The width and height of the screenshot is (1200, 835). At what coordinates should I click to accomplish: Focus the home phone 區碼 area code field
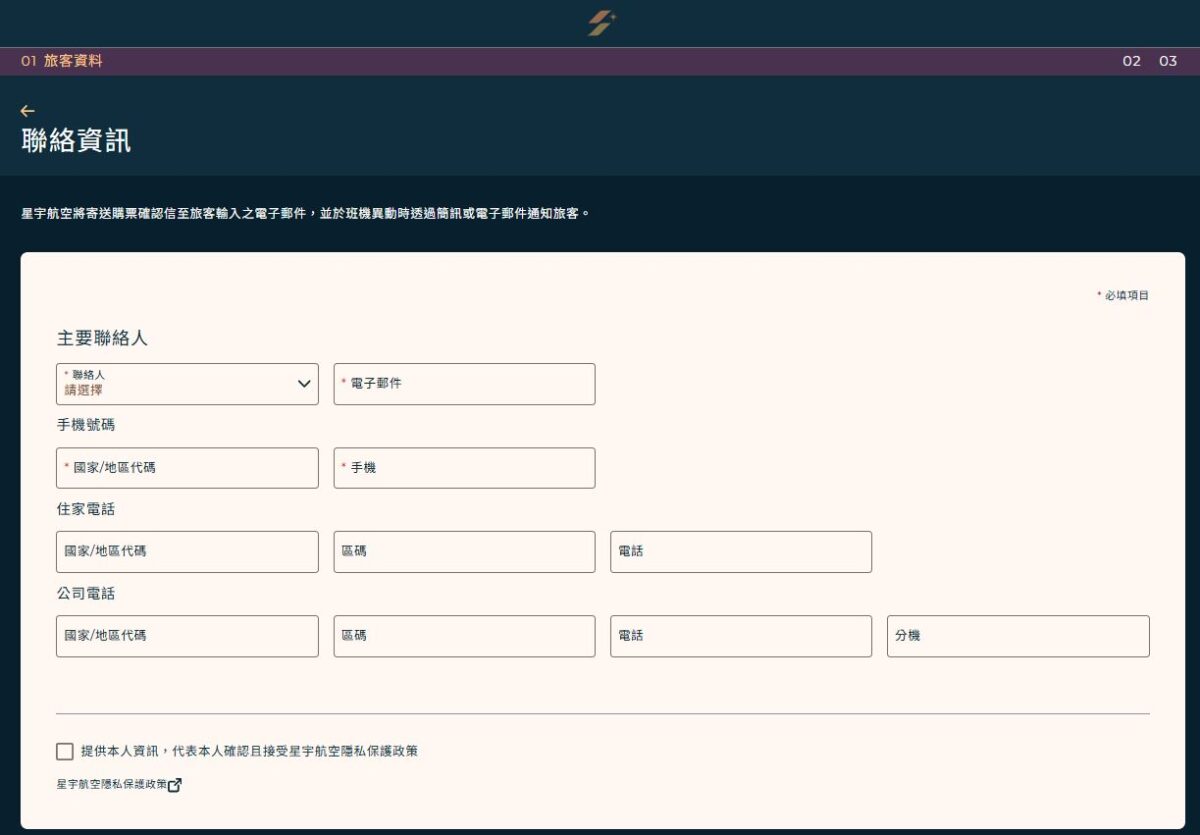point(464,552)
